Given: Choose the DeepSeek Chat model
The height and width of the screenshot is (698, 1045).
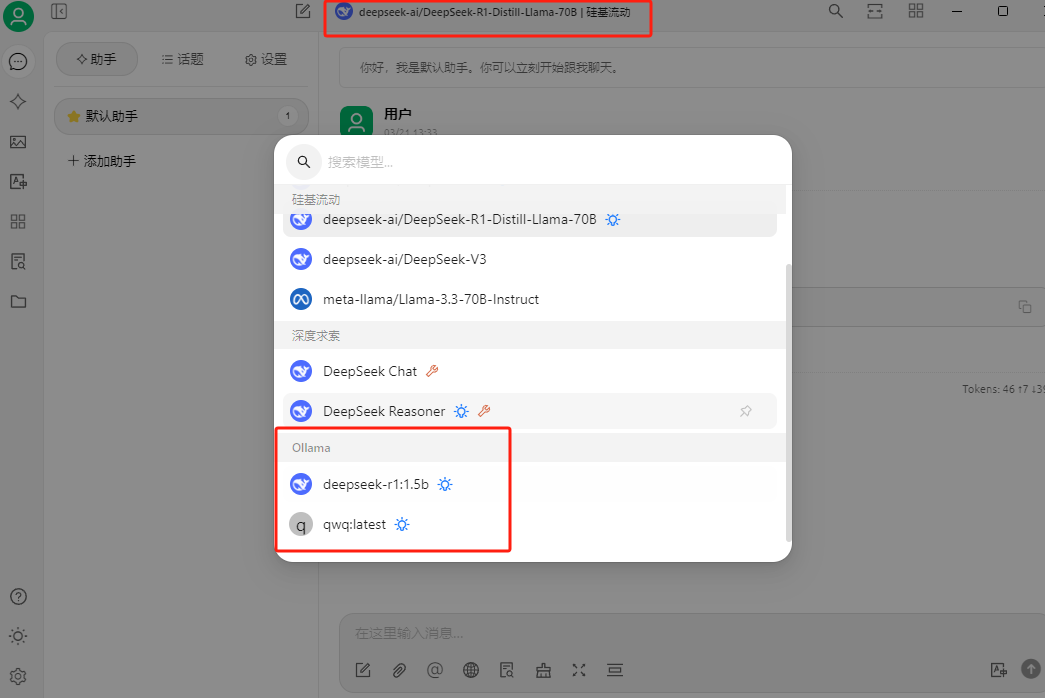Looking at the screenshot, I should coord(530,371).
